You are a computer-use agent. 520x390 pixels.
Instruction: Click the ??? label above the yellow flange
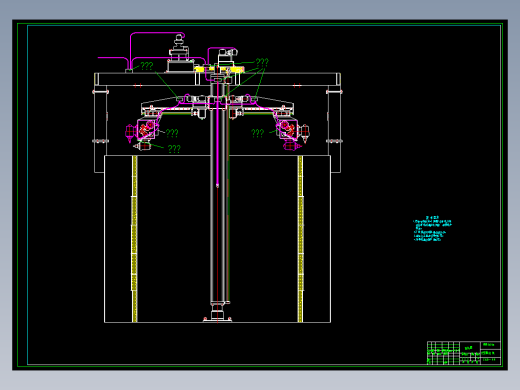click(262, 62)
